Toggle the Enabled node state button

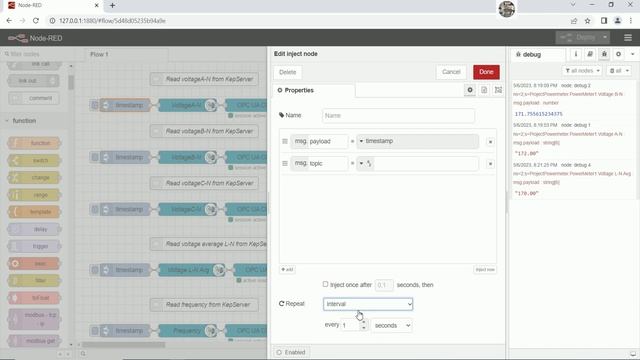pos(291,352)
